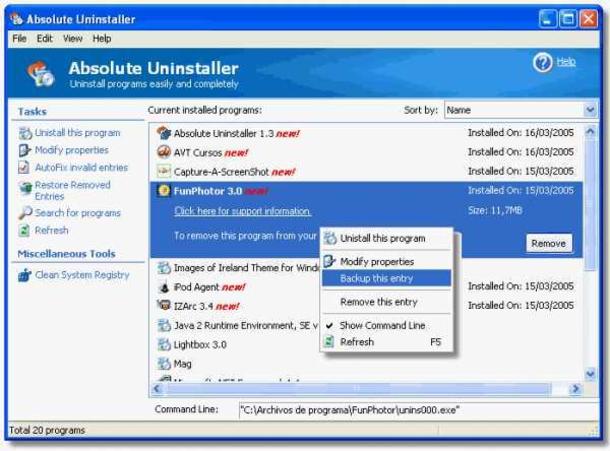The height and width of the screenshot is (451, 610).
Task: Choose Backup this entry from context menu
Action: [x=386, y=278]
